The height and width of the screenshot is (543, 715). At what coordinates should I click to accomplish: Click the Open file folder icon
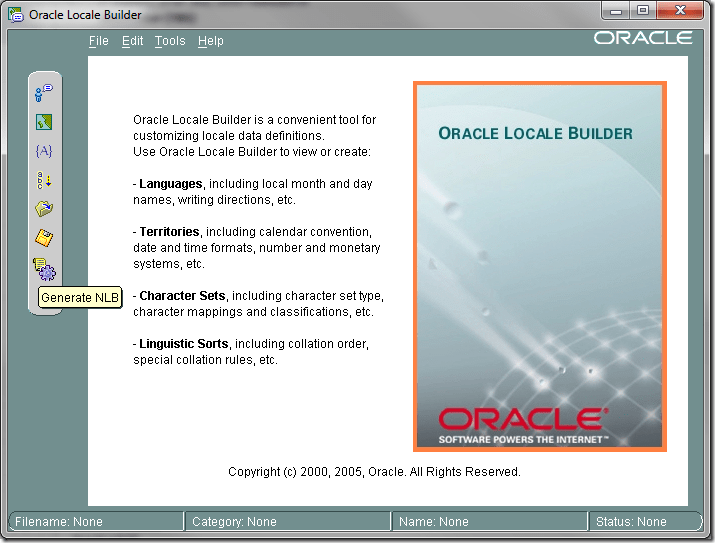tap(44, 209)
